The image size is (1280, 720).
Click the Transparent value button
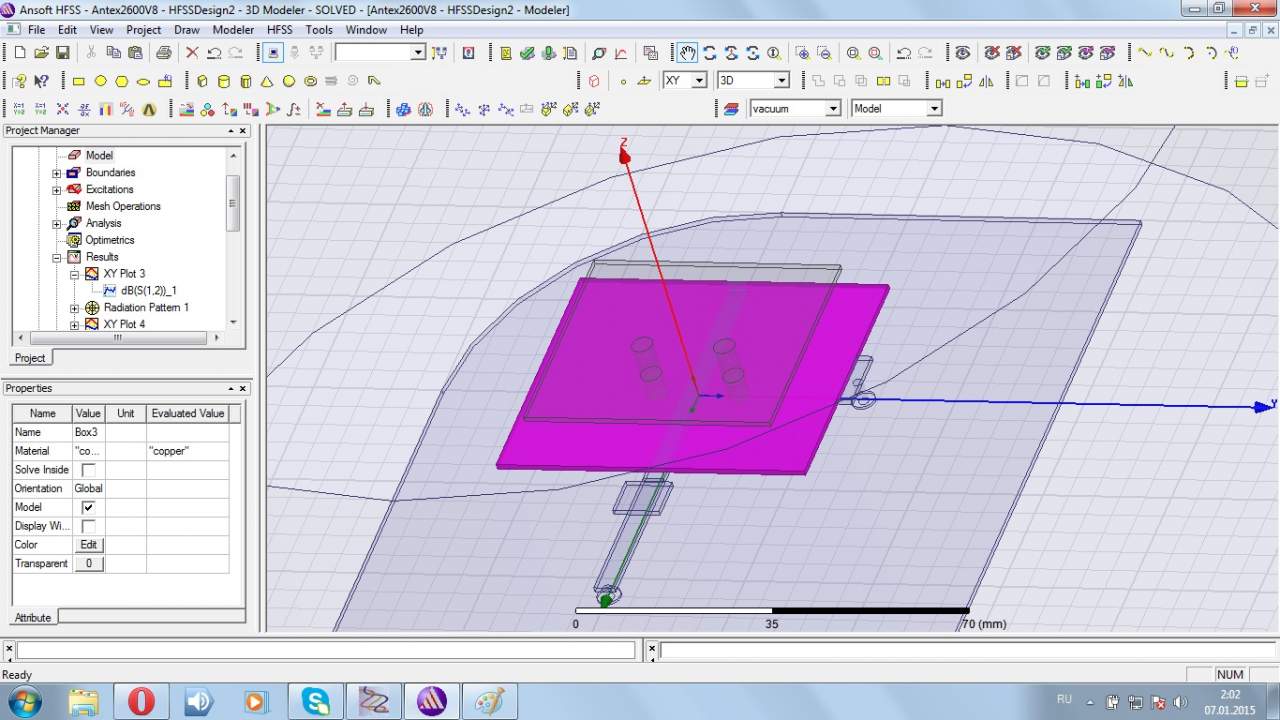pyautogui.click(x=89, y=564)
